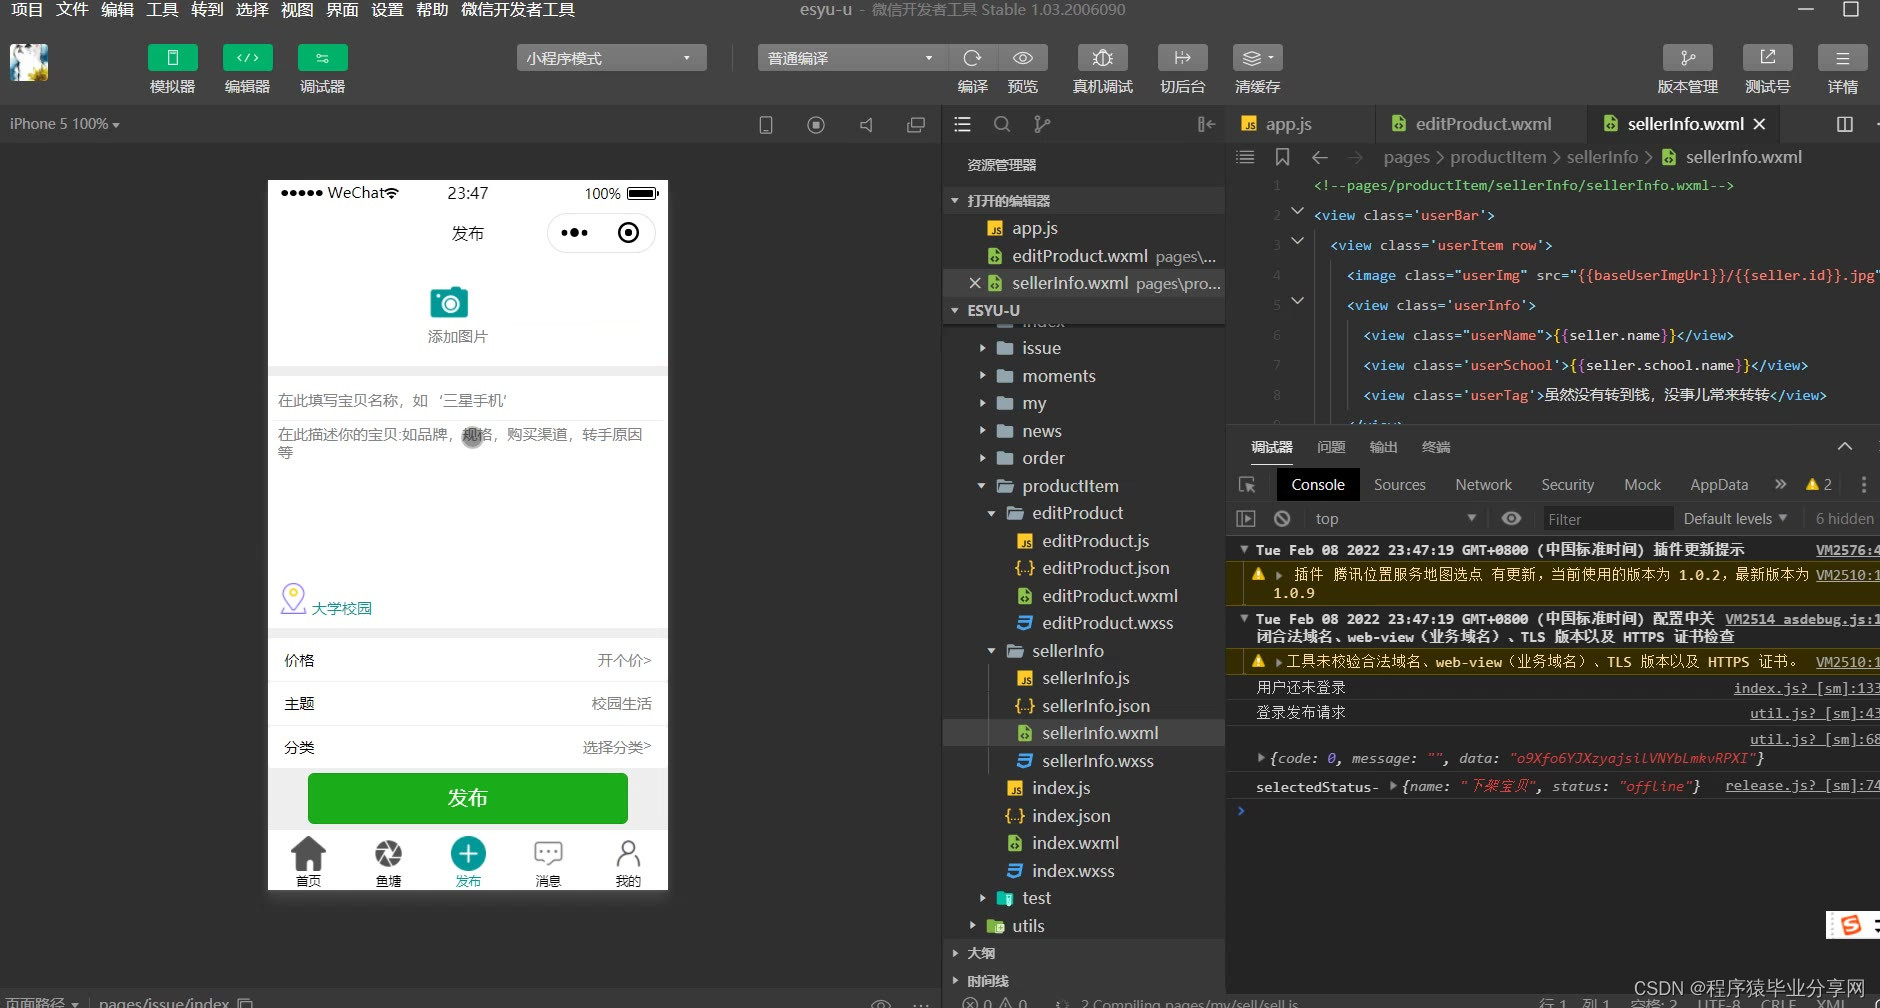Open the 项目 menu
This screenshot has height=1008, width=1880.
click(x=27, y=10)
